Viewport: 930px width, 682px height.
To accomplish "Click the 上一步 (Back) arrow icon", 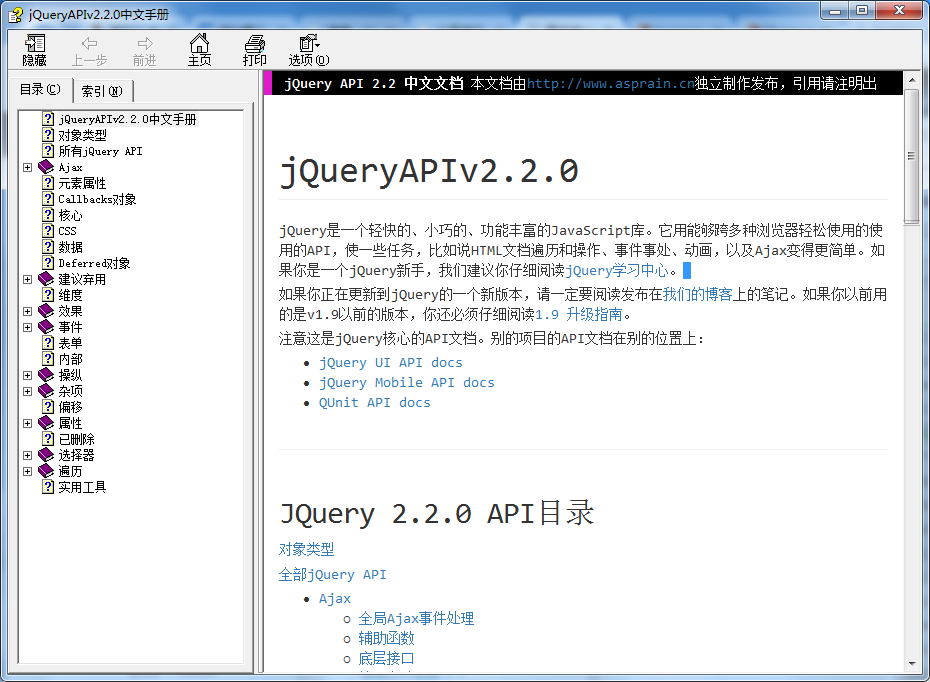I will 90,49.
